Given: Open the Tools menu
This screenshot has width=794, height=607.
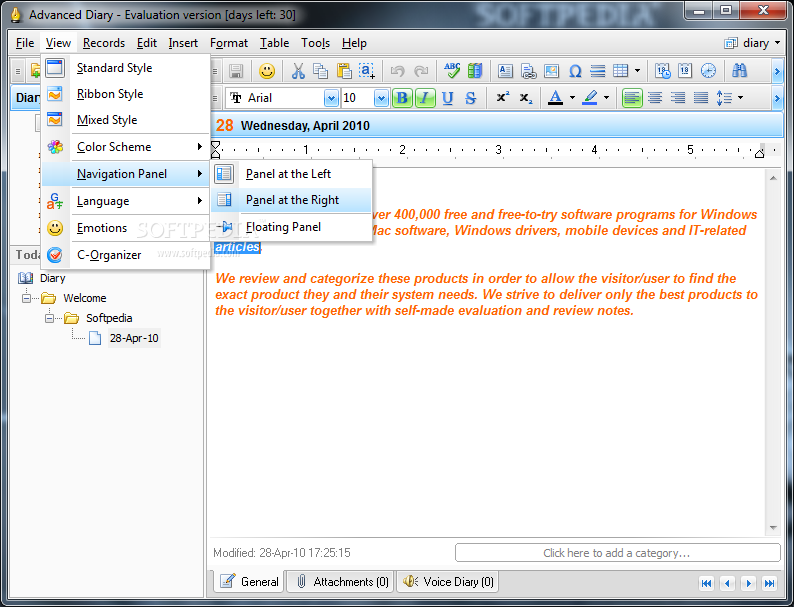Looking at the screenshot, I should (315, 43).
